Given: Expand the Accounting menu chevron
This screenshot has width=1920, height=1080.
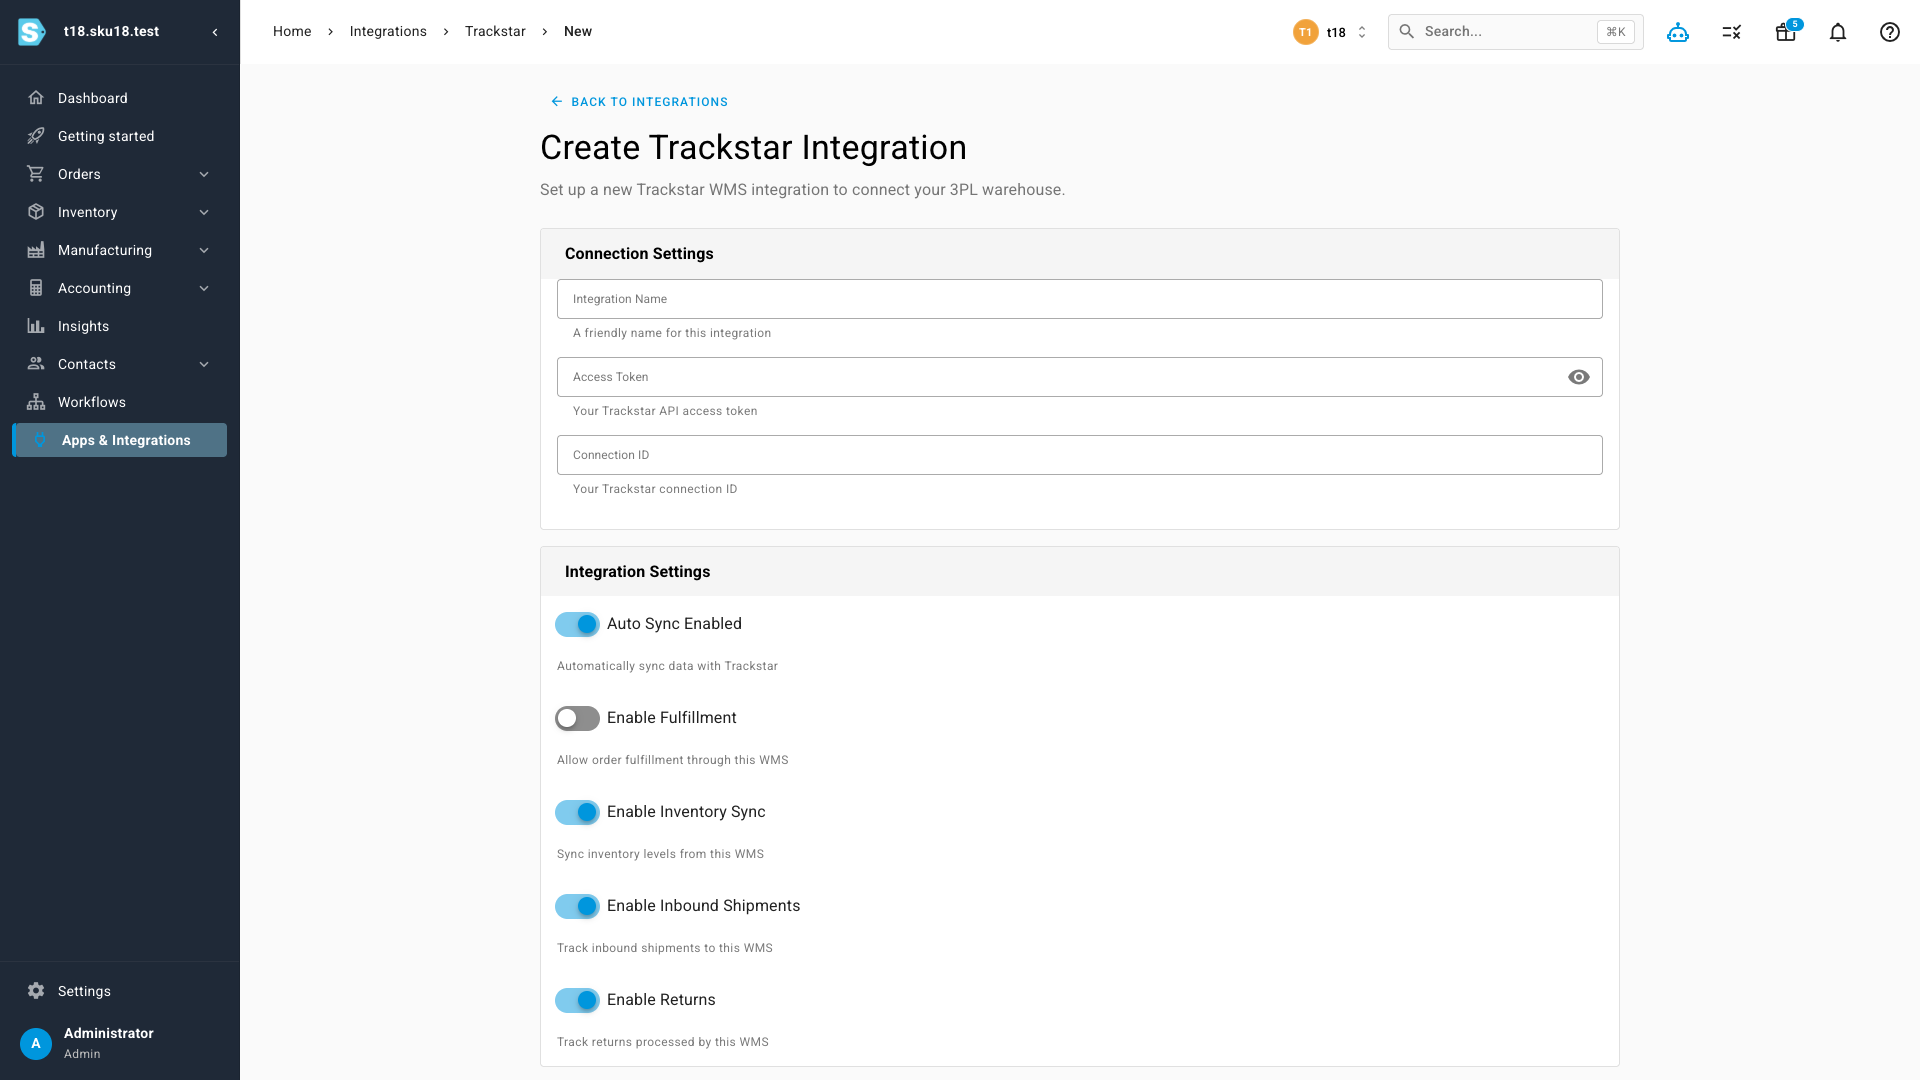Looking at the screenshot, I should pos(204,288).
